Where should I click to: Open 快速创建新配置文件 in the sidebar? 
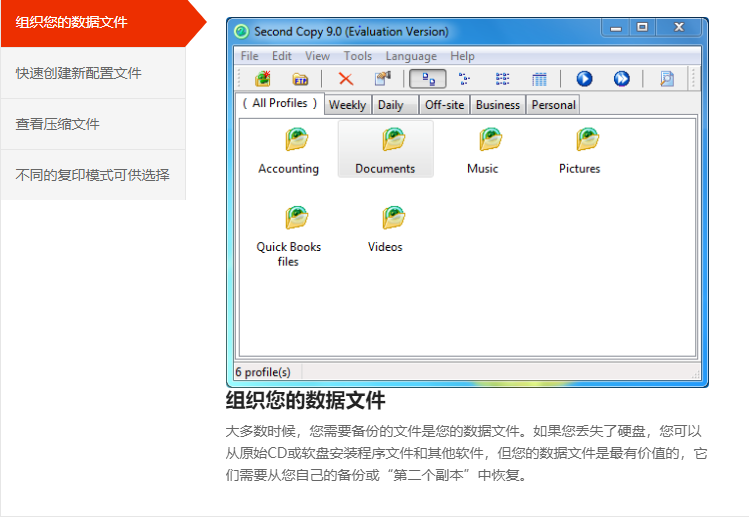point(93,73)
